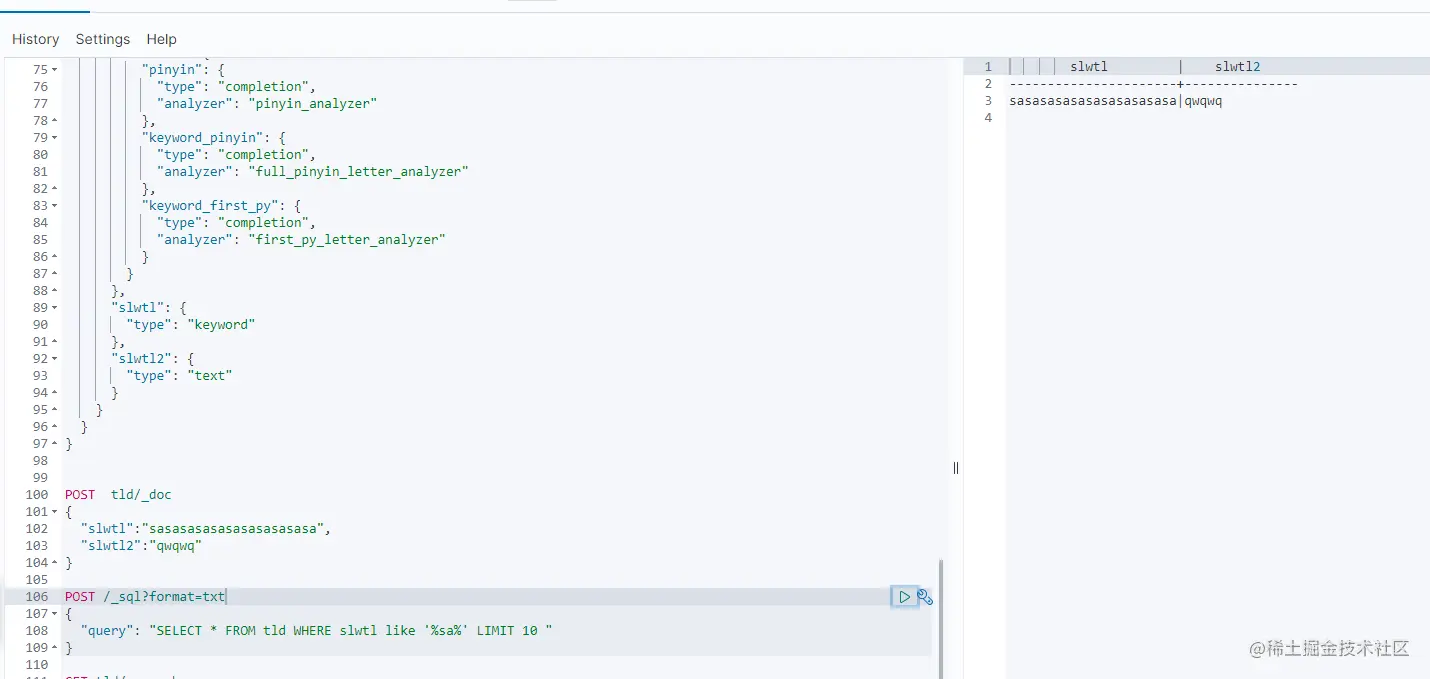
Task: Collapse the fold arrow at line 107
Action: 54,614
